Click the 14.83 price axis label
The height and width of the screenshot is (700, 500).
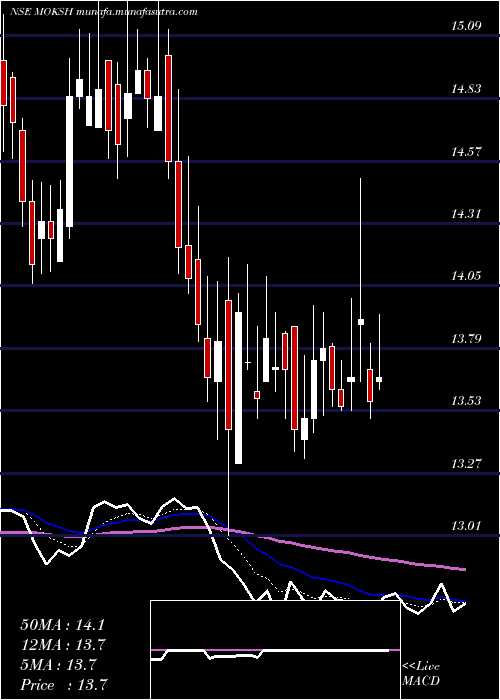[x=466, y=89]
